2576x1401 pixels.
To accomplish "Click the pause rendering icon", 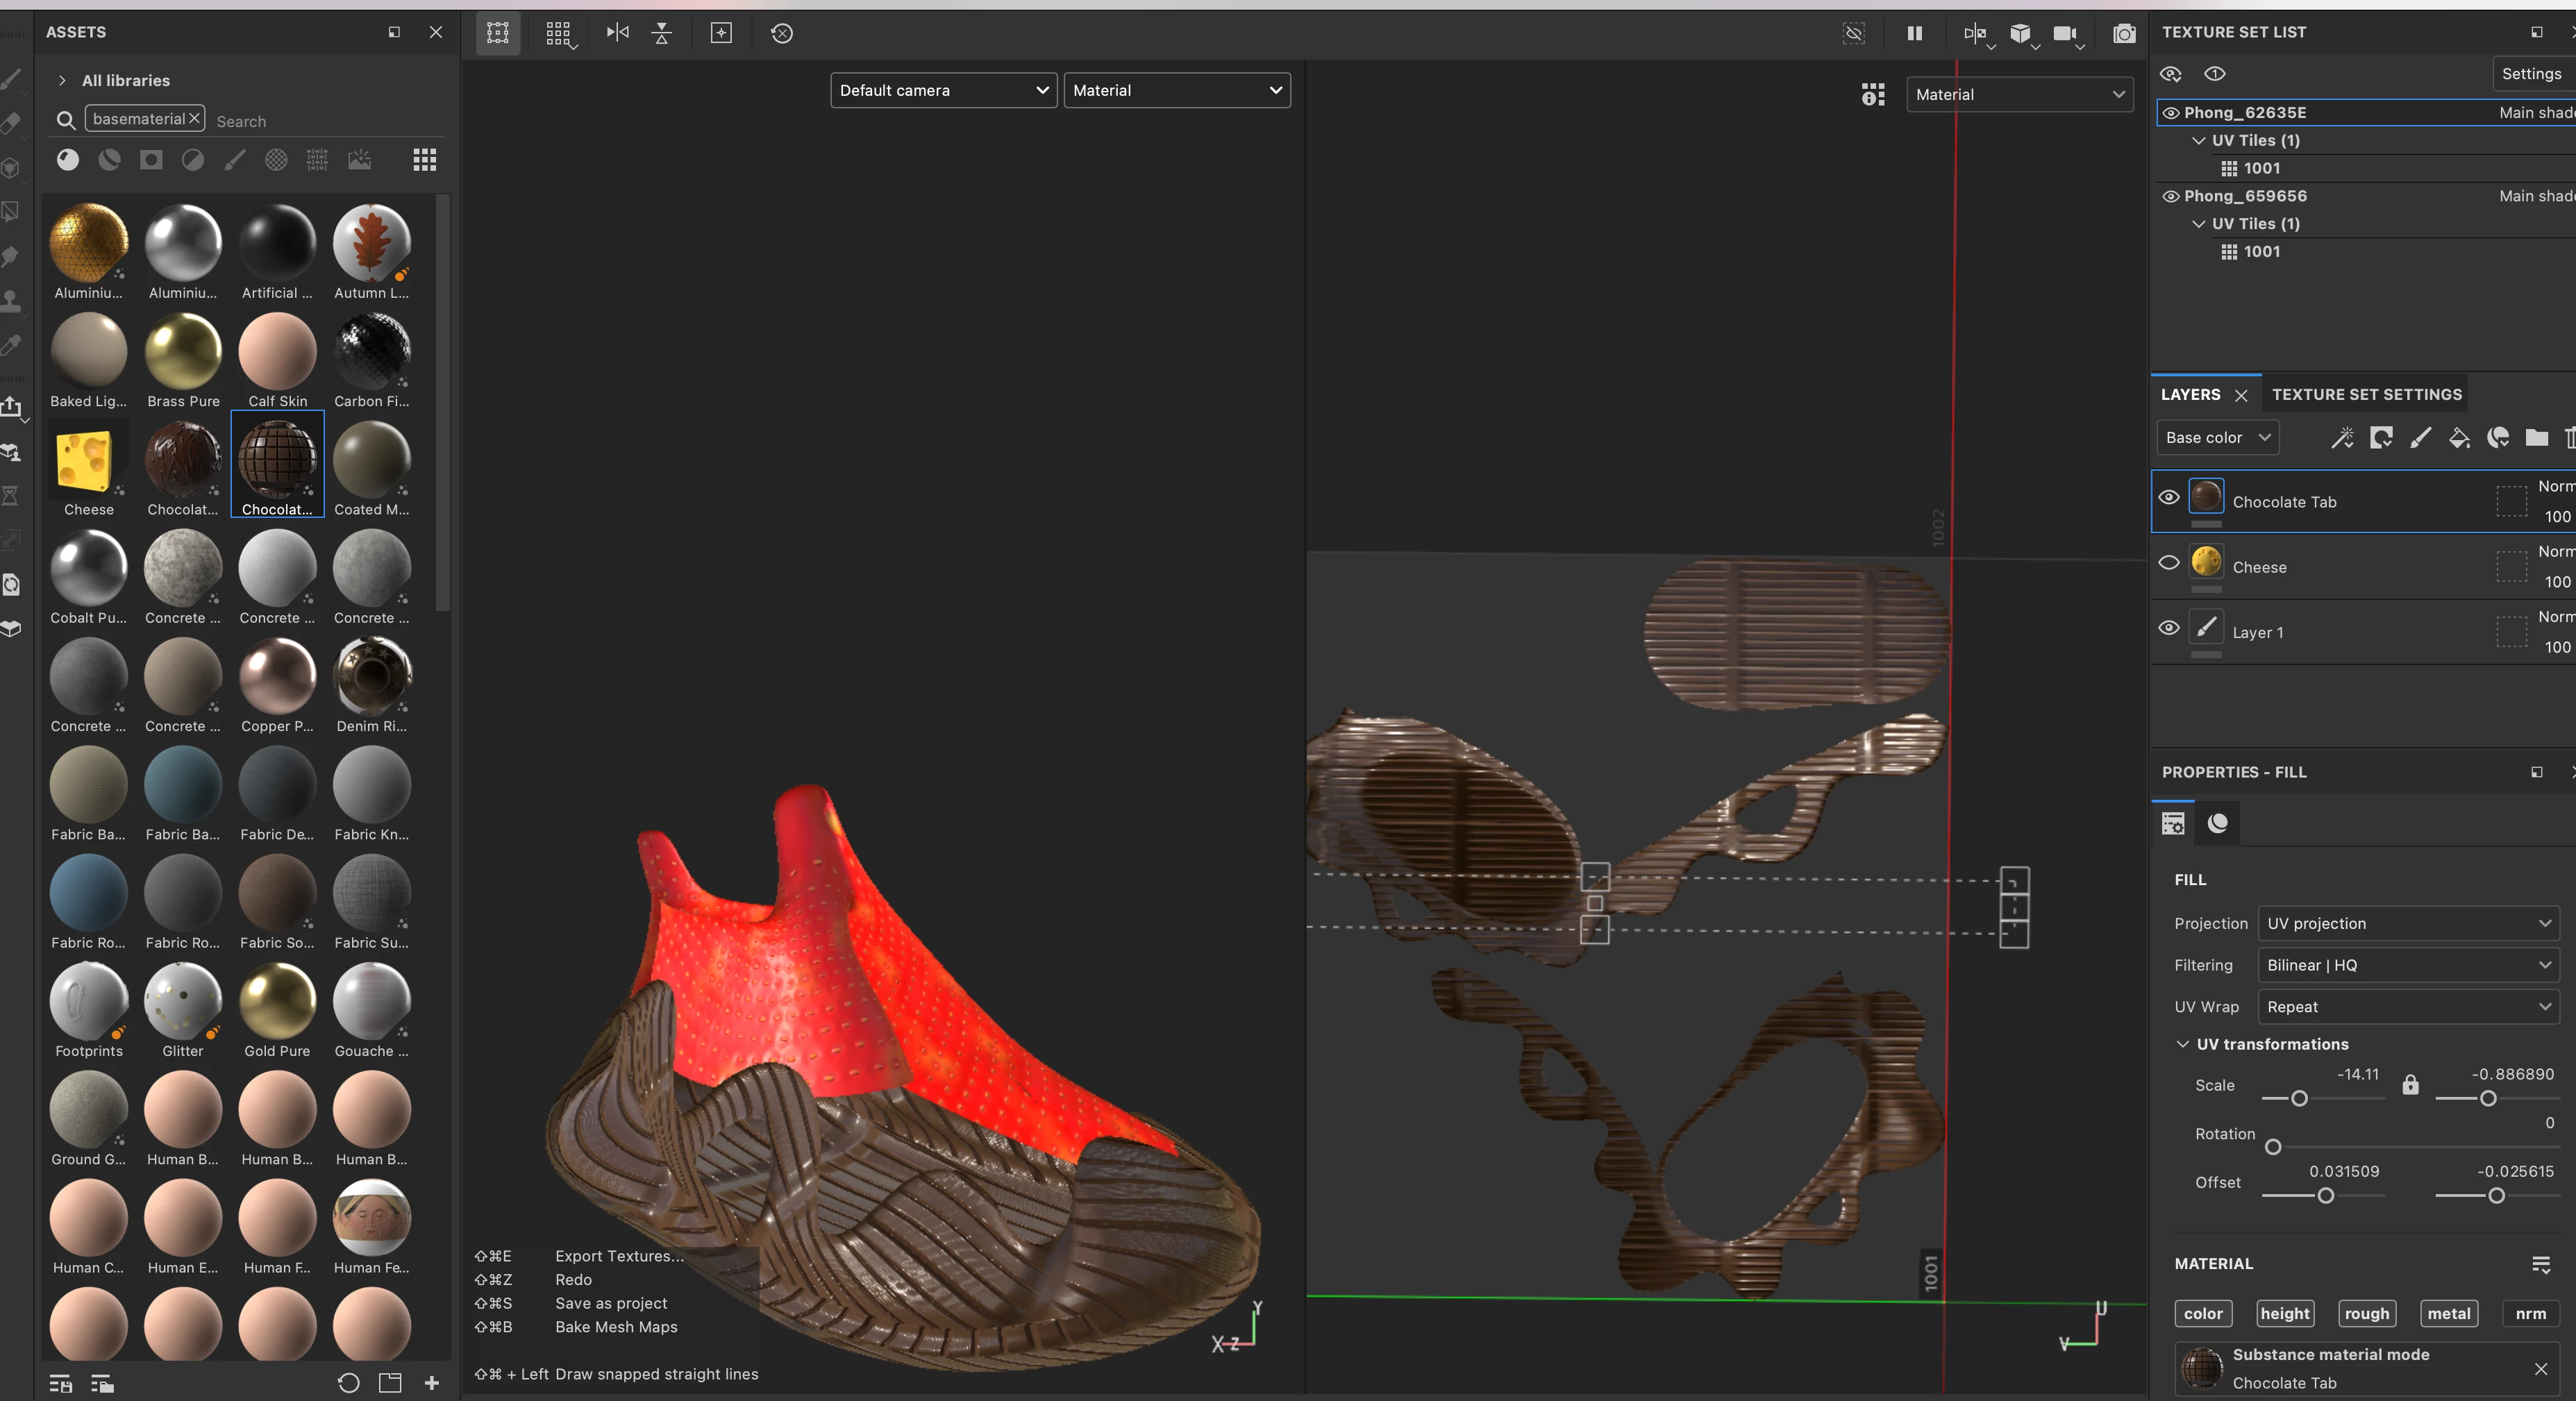I will point(1914,34).
